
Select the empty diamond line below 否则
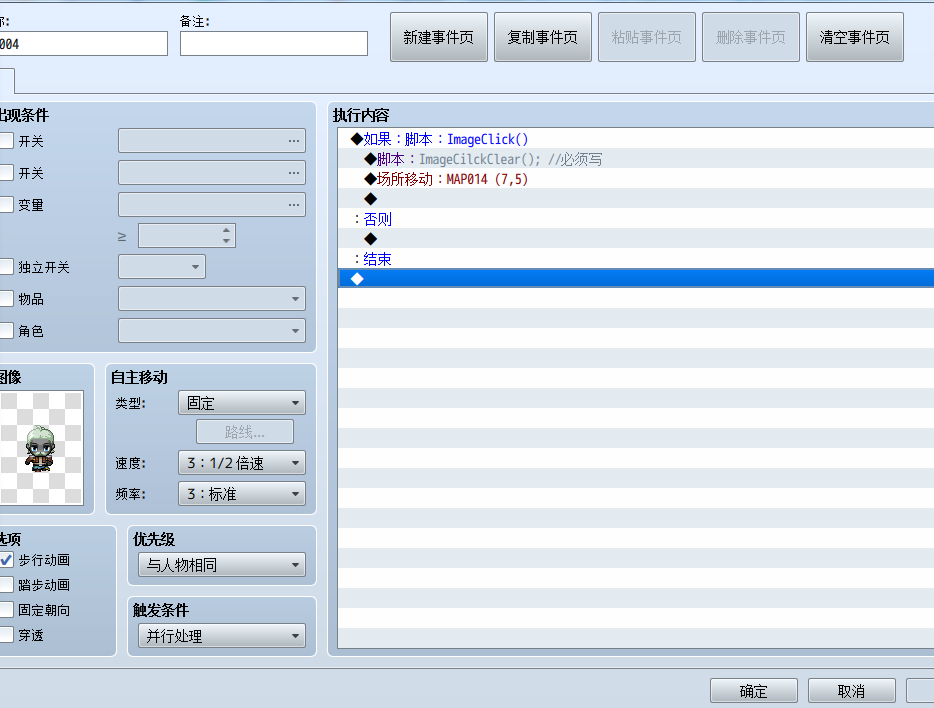(x=636, y=239)
